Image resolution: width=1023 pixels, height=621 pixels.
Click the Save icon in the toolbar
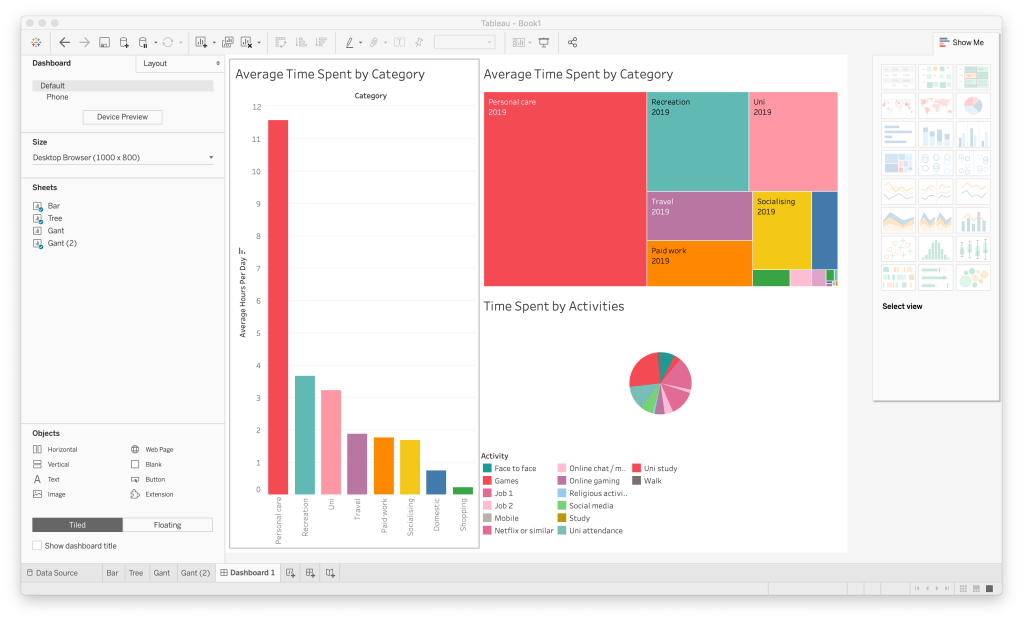click(104, 42)
